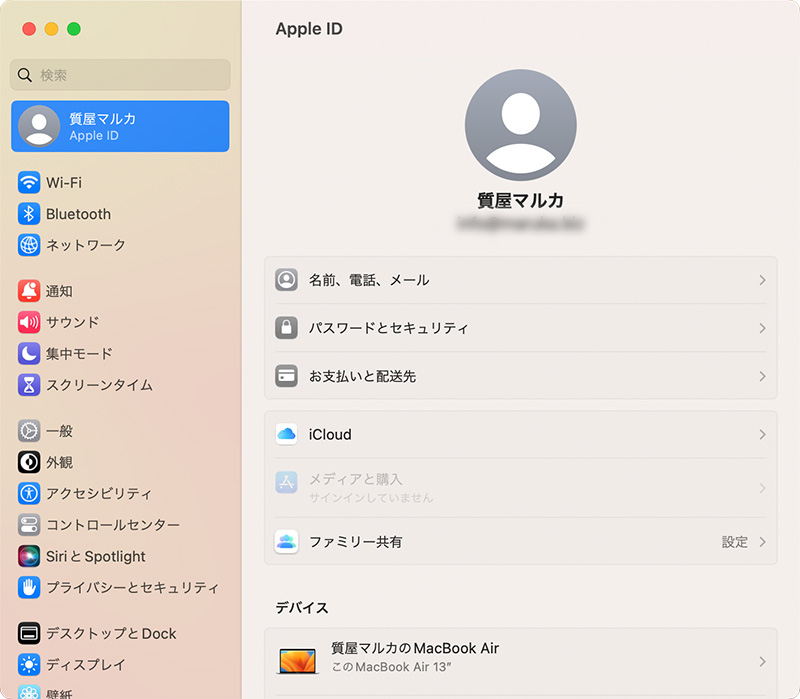The width and height of the screenshot is (800, 699).
Task: Select コントロールセンター in the sidebar
Action: pos(112,525)
